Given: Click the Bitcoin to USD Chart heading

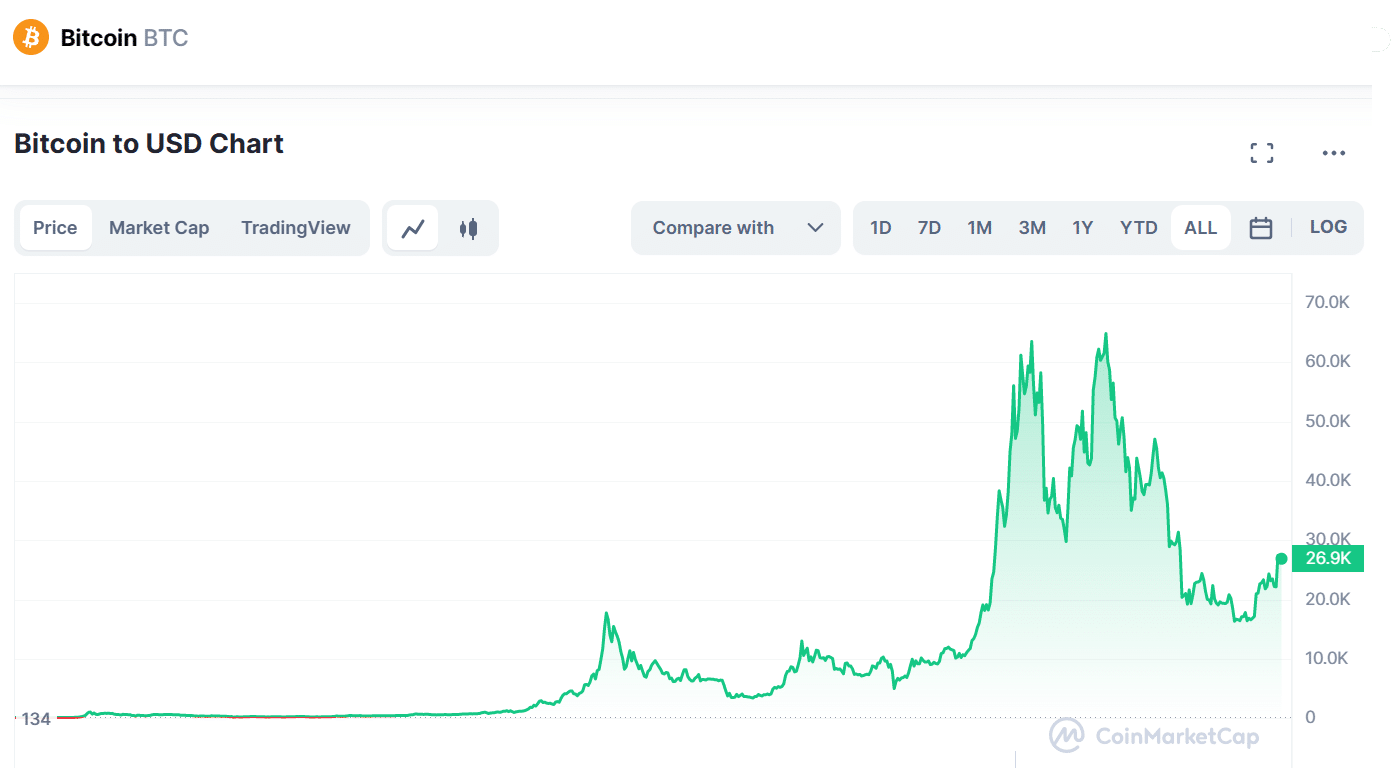Looking at the screenshot, I should (149, 144).
